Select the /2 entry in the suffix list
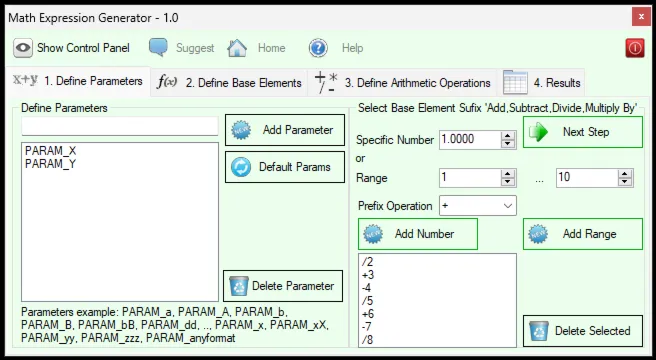 click(x=368, y=262)
